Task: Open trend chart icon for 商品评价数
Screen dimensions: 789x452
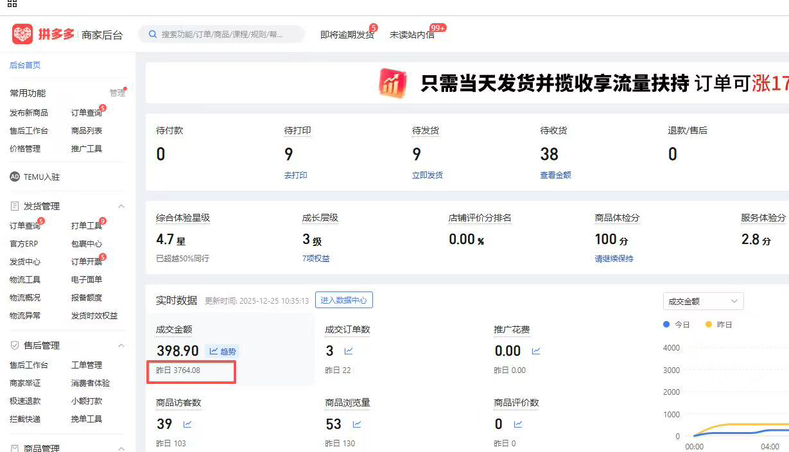Action: pyautogui.click(x=518, y=424)
